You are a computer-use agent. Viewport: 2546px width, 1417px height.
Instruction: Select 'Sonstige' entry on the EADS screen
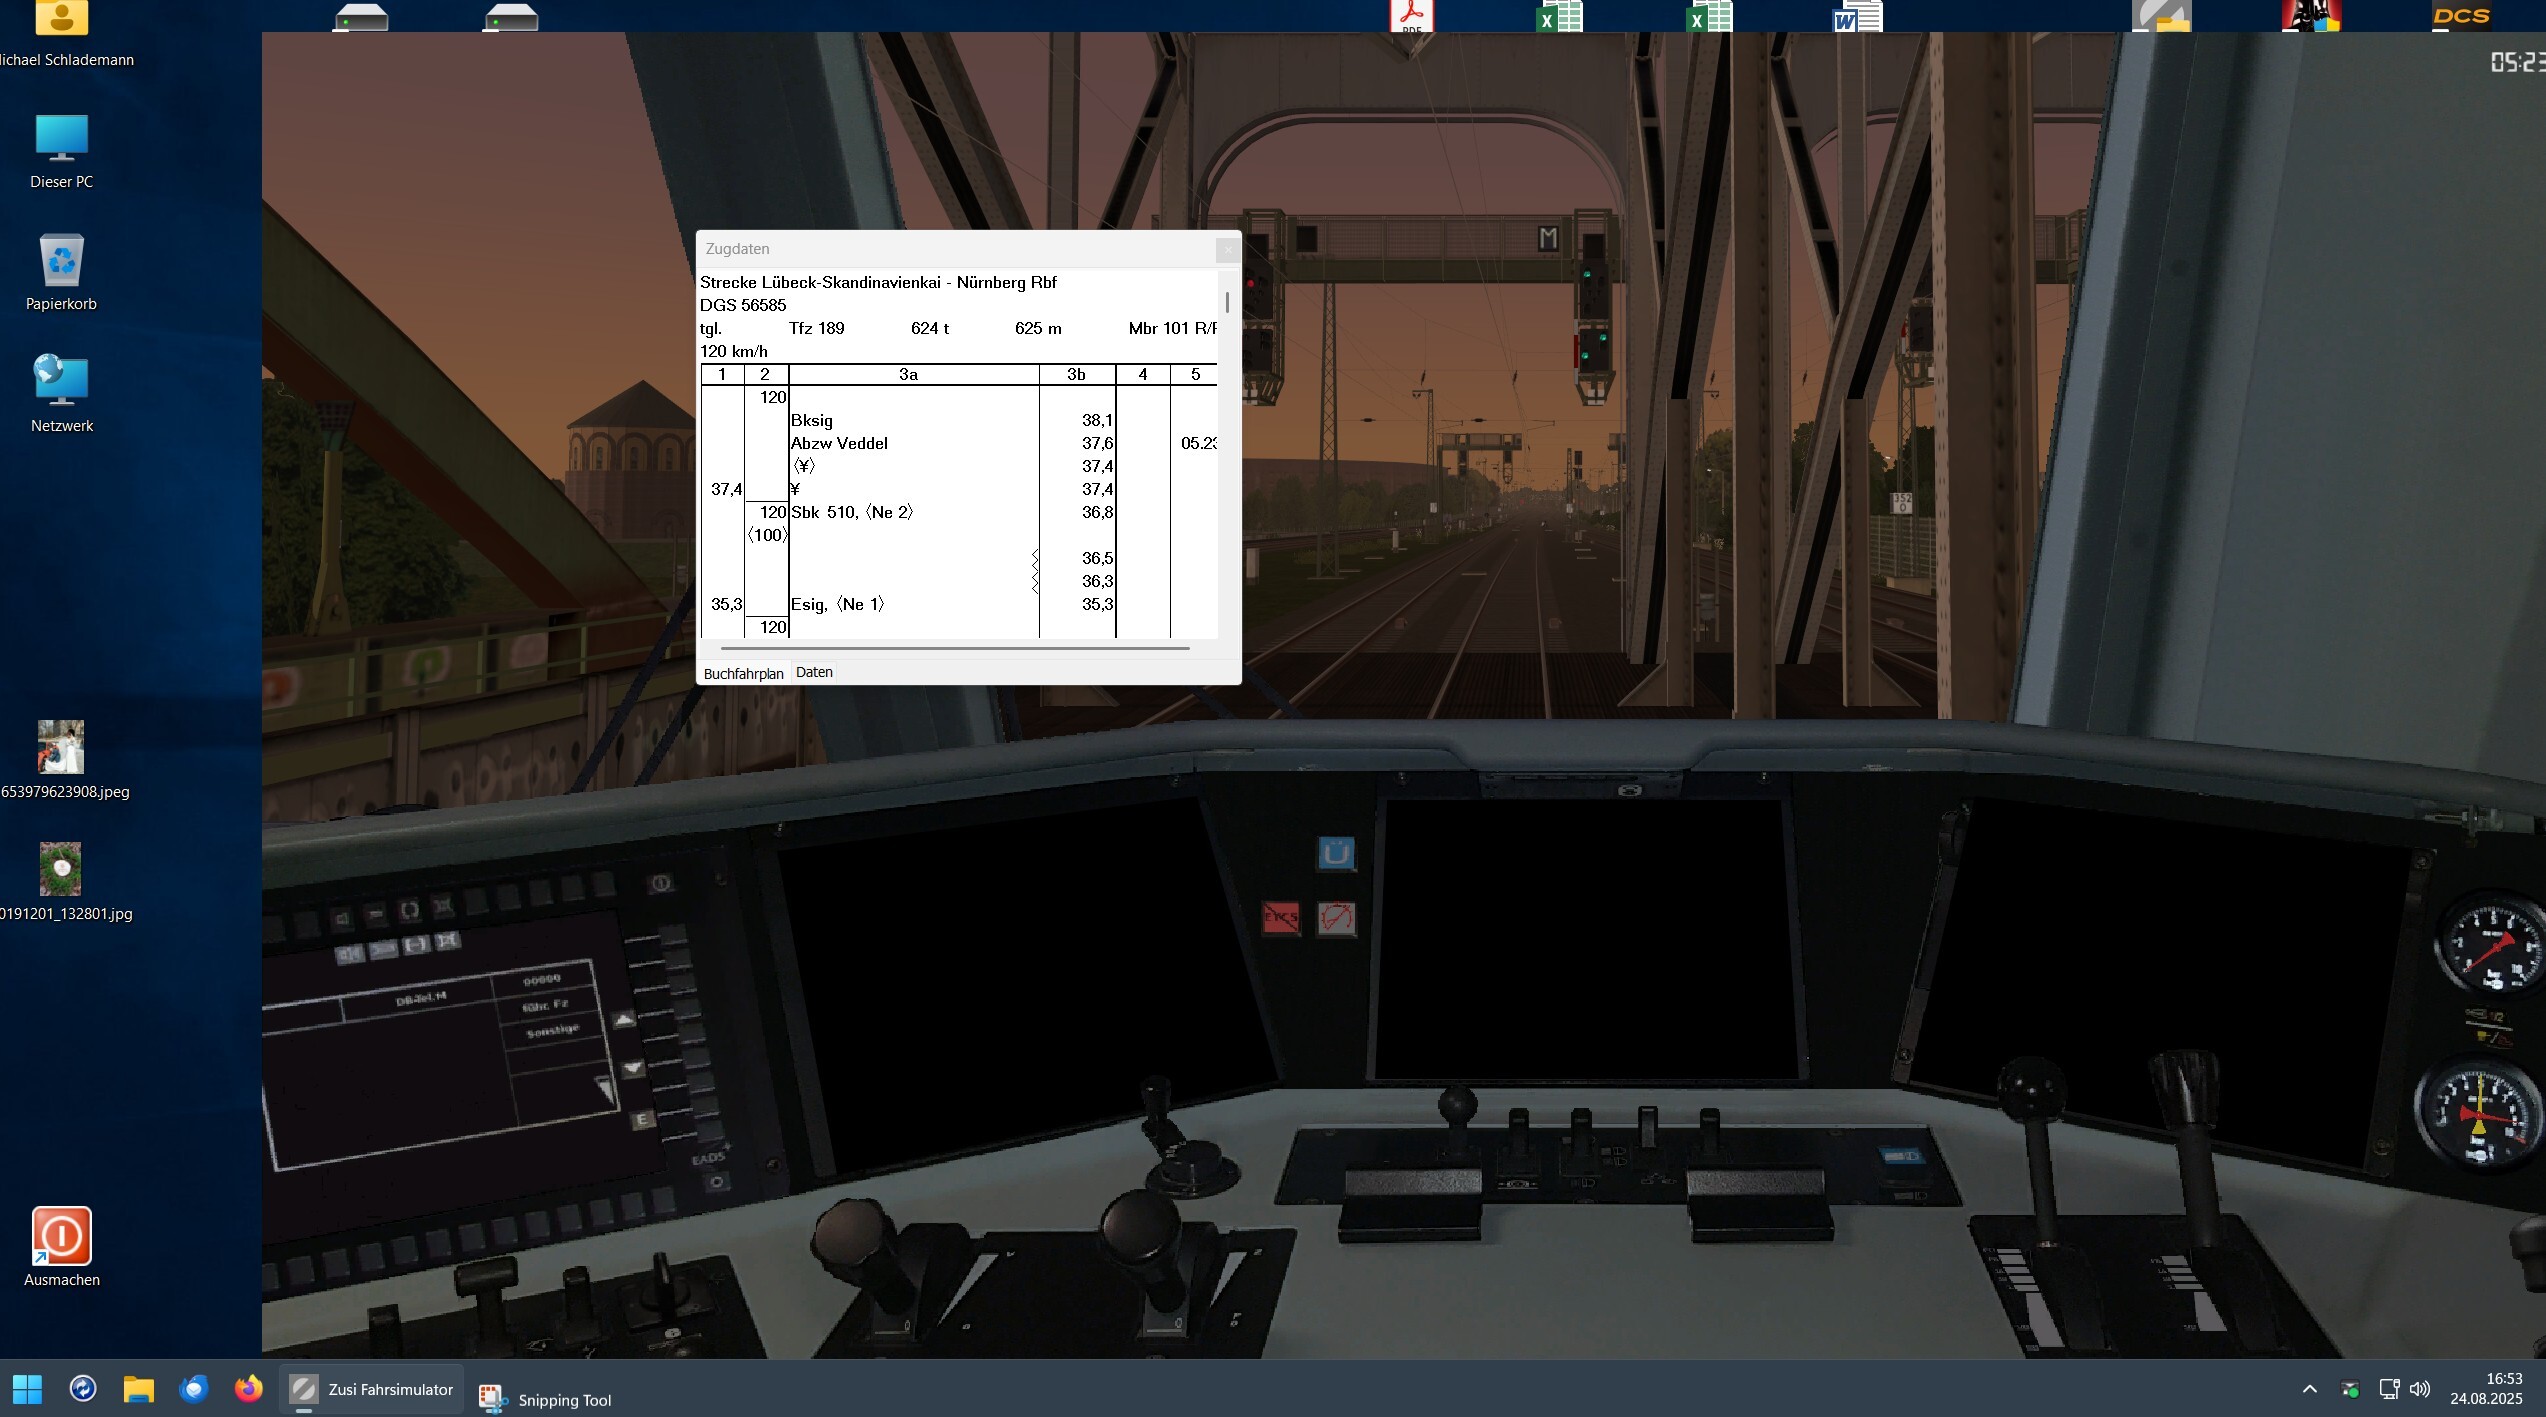click(553, 1030)
